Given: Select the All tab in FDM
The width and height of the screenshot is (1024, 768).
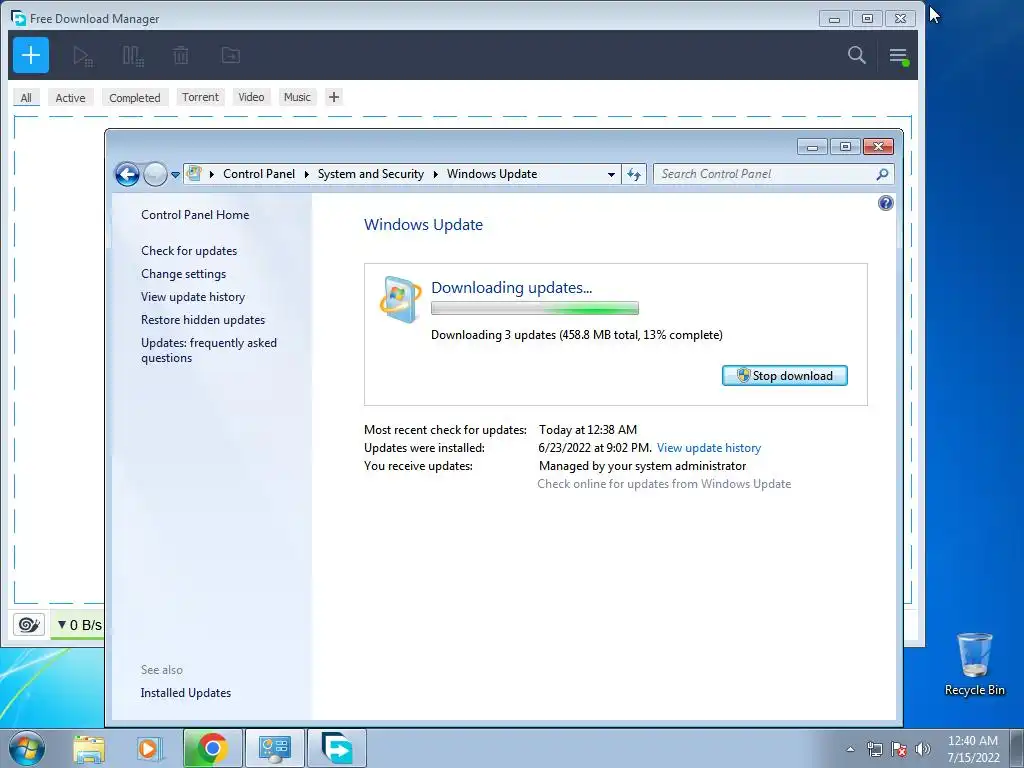Looking at the screenshot, I should (26, 97).
